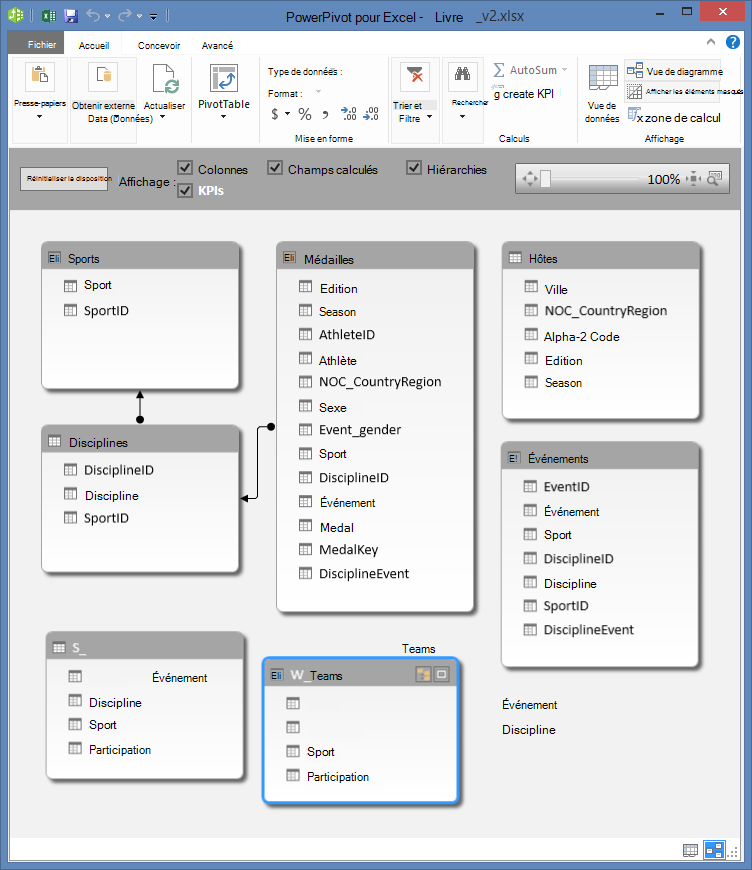Click the drag-to-pan arrows icon
The image size is (752, 870).
pyautogui.click(x=530, y=179)
